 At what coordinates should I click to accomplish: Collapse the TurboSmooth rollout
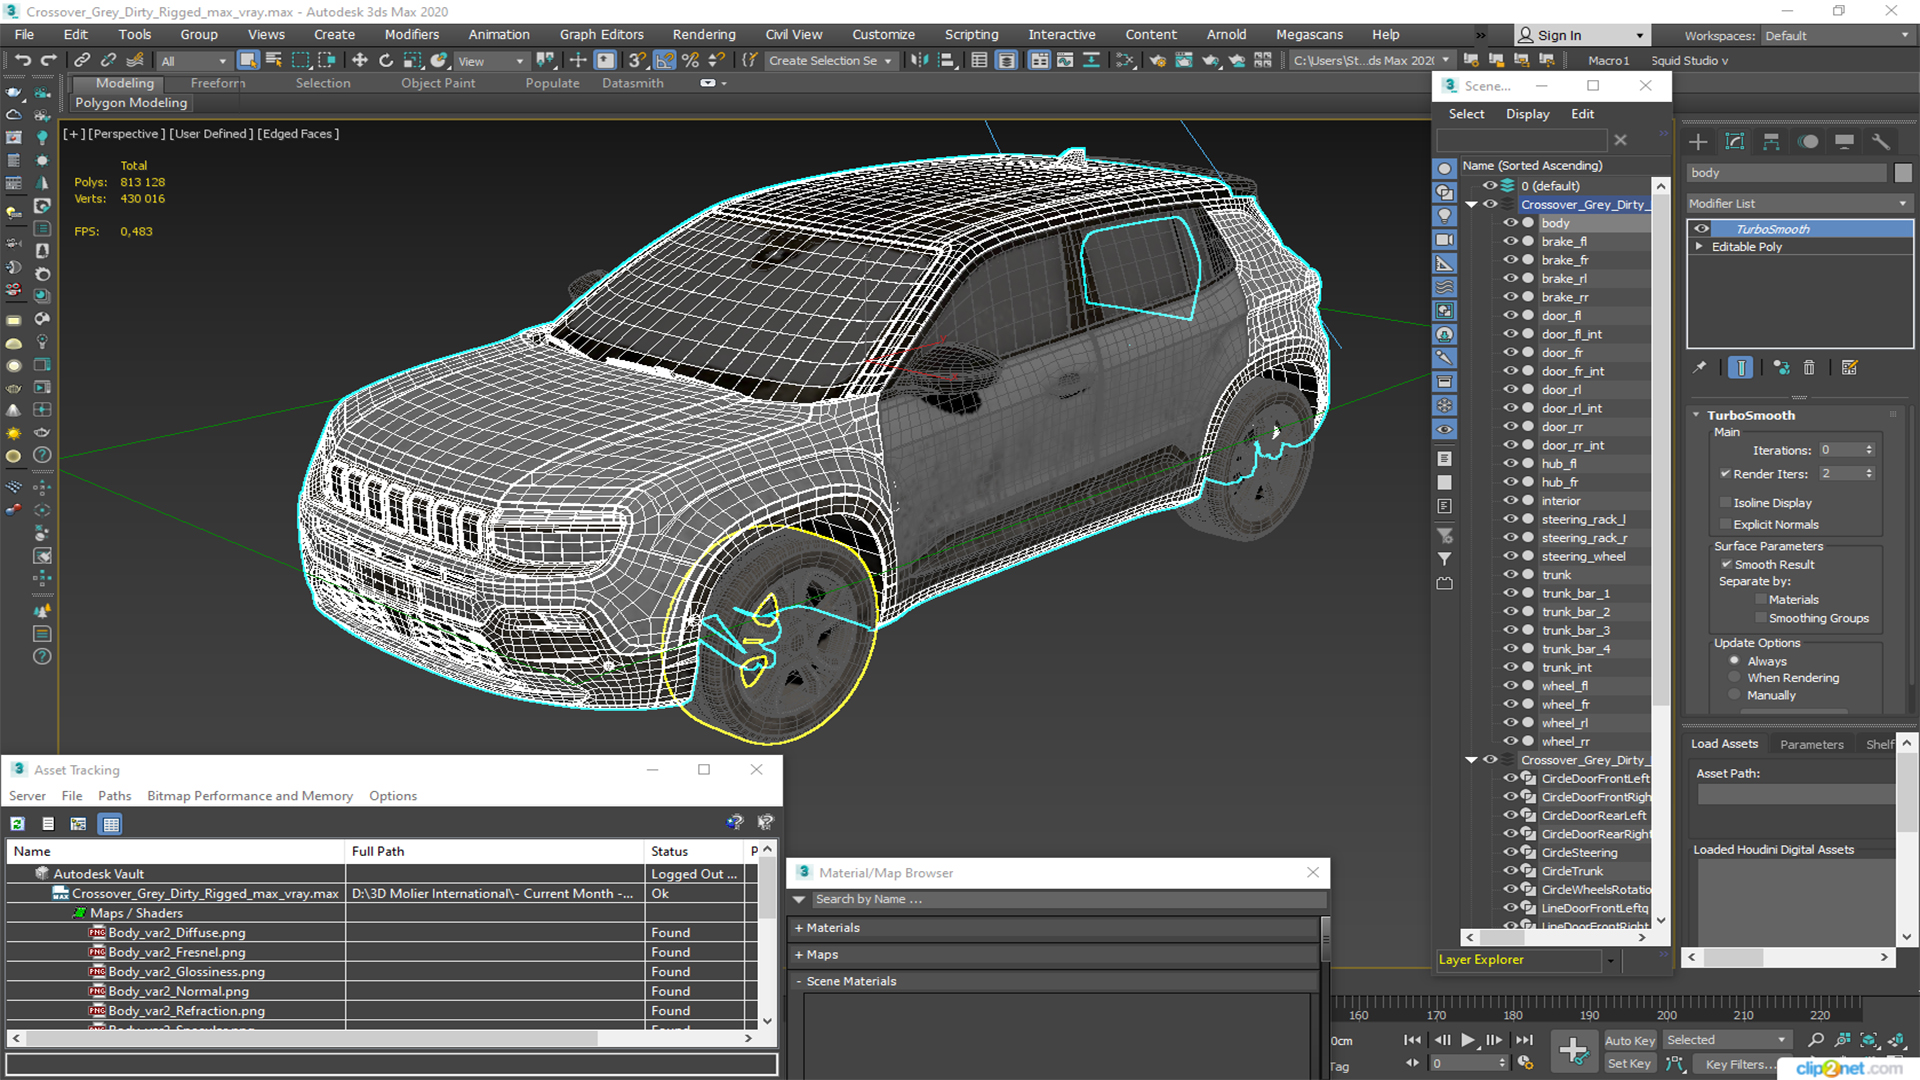tap(1696, 415)
